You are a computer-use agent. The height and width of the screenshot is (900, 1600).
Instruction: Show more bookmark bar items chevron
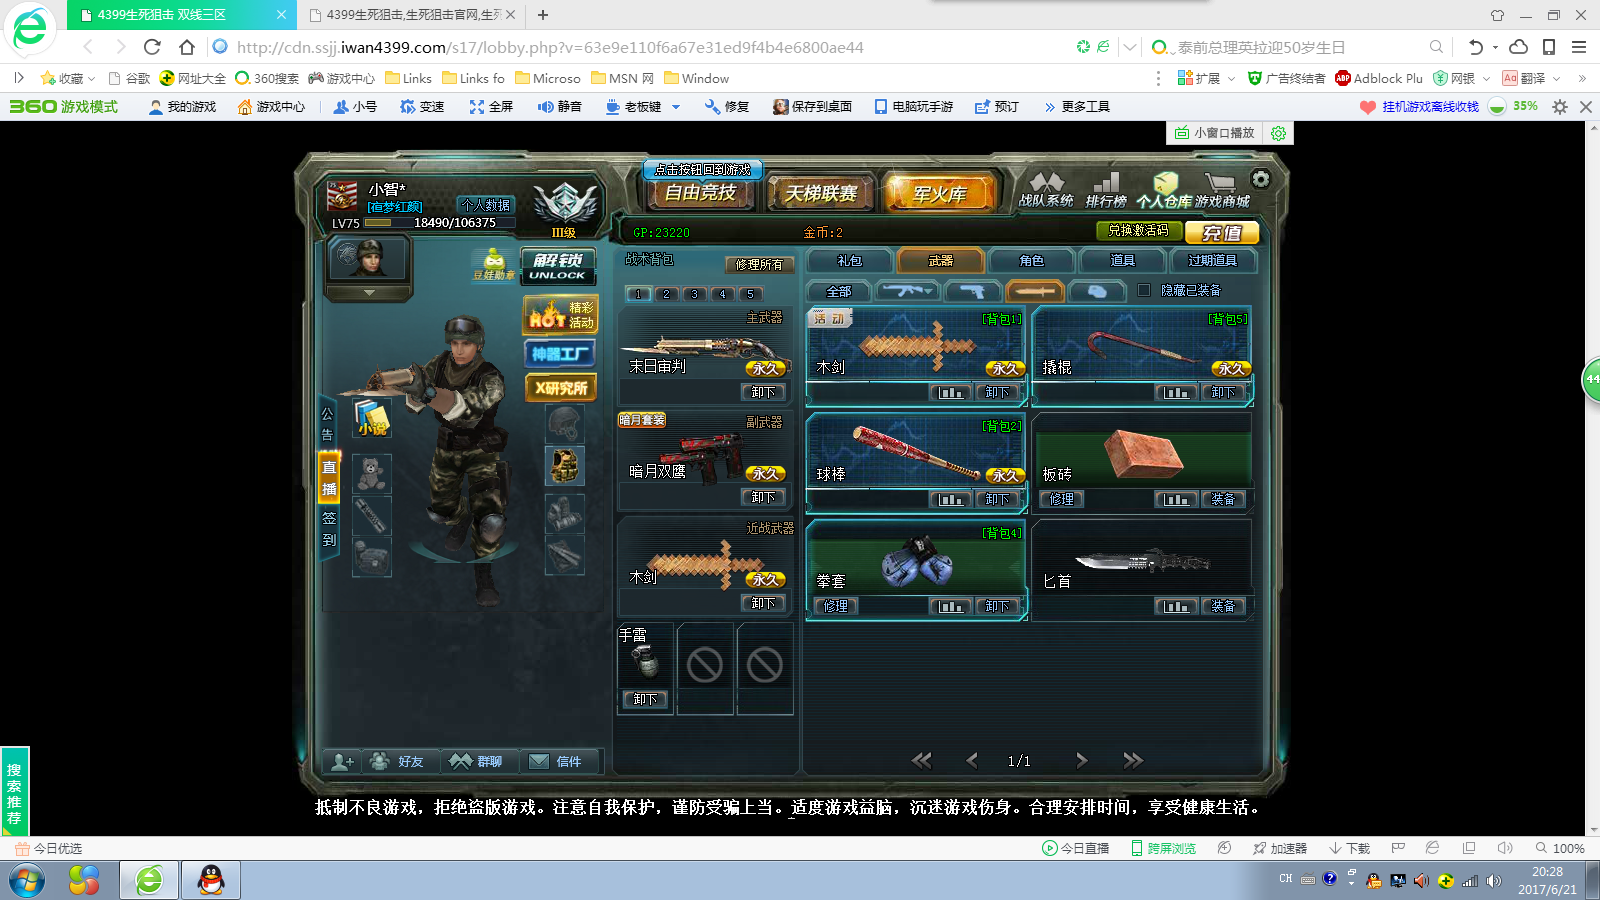coord(1582,79)
